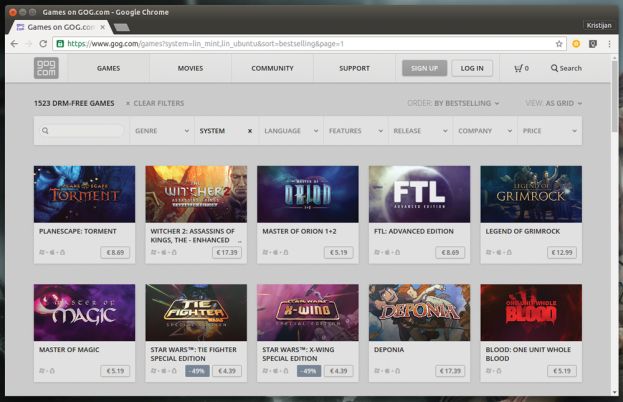Click the Search magnifier in the navbar
This screenshot has width=623, height=402.
tap(566, 68)
